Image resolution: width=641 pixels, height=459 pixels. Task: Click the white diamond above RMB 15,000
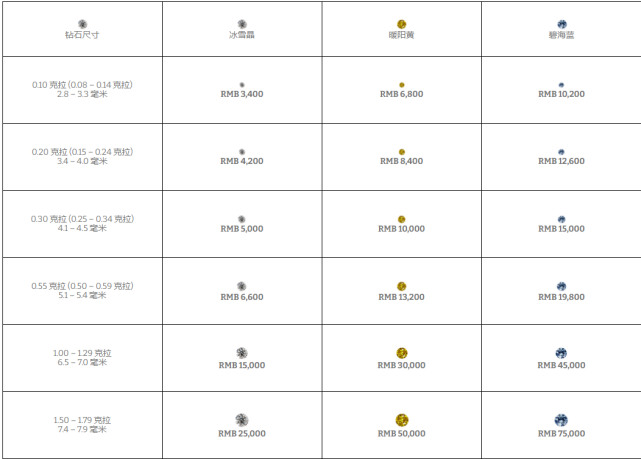click(242, 353)
